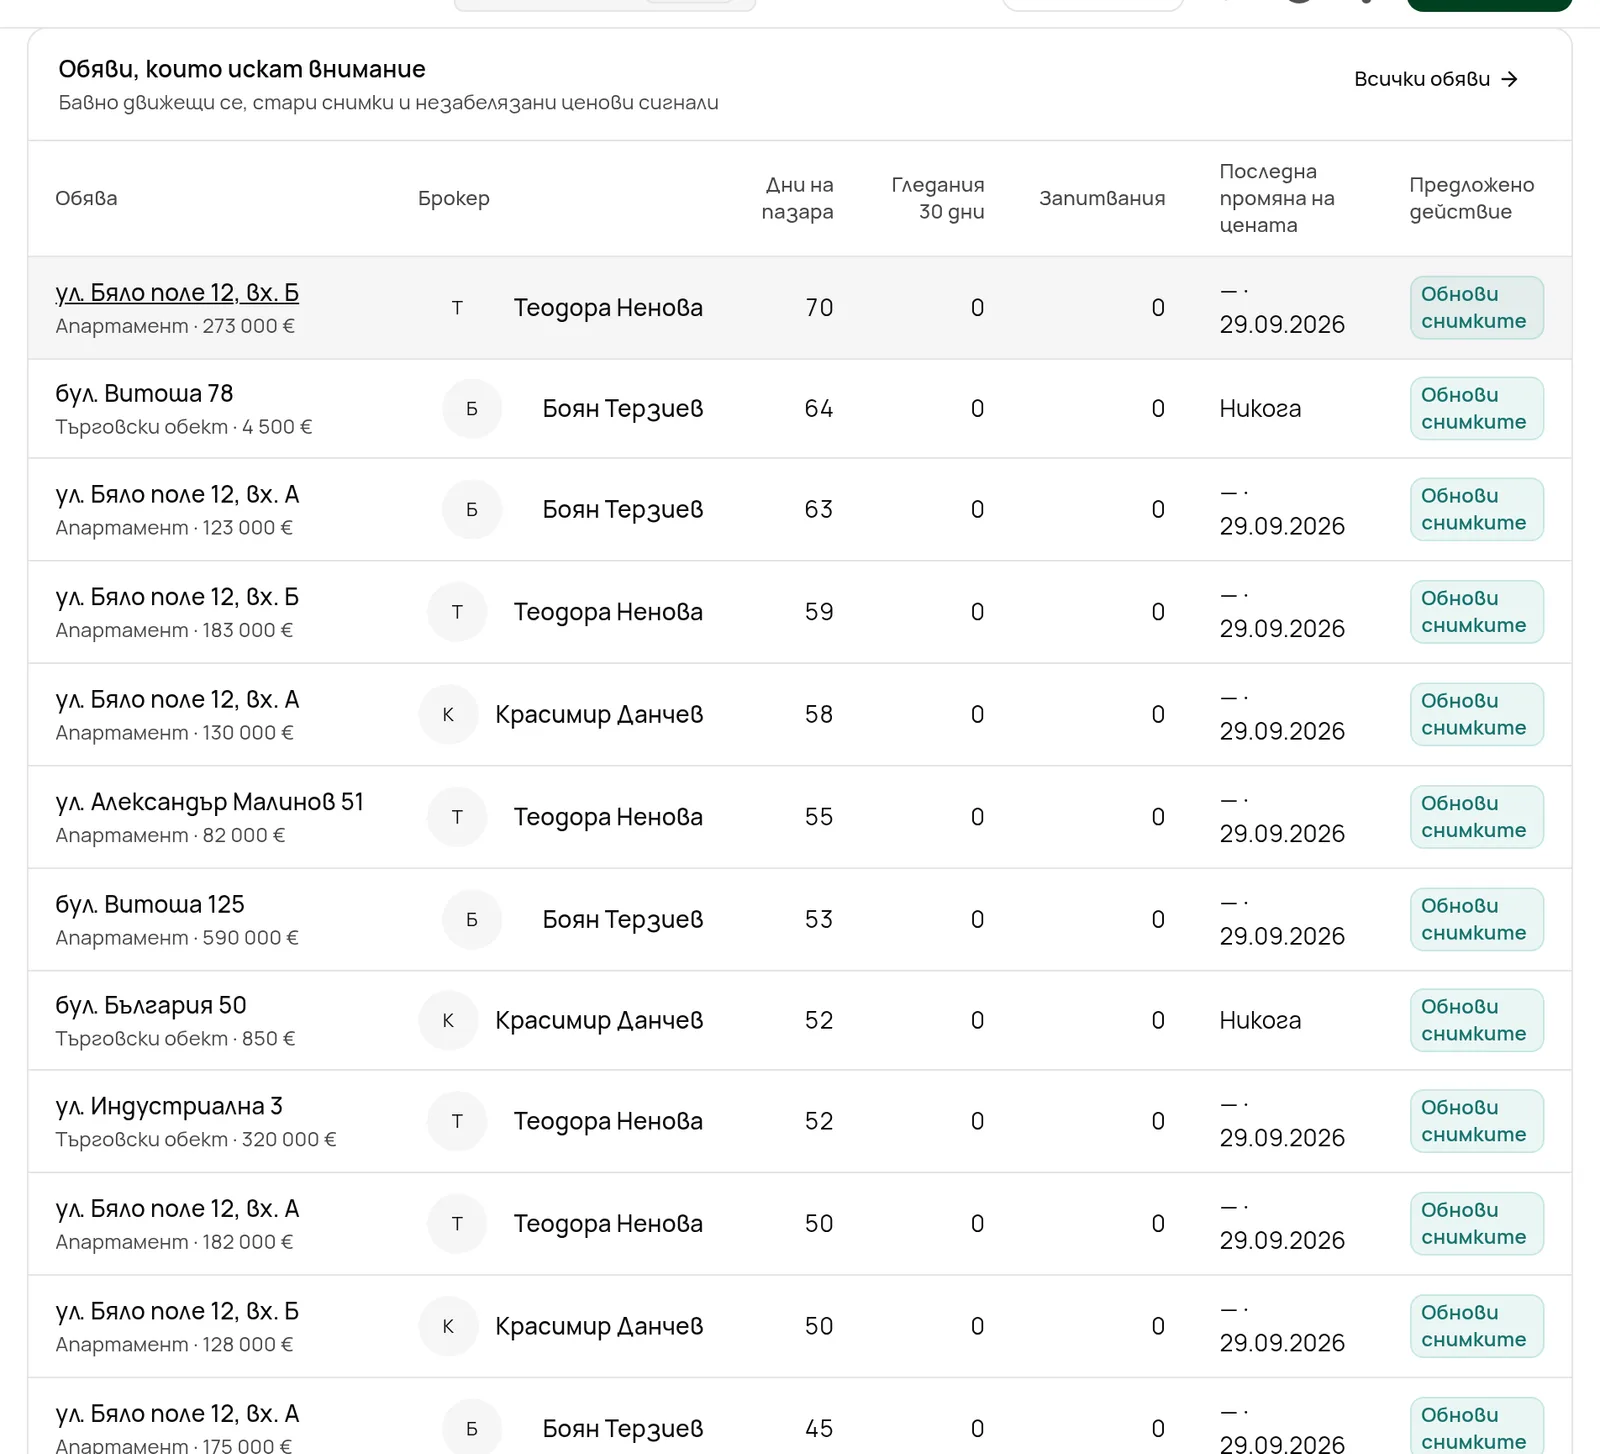Click Боян Терзиев's avatar in бул. Витоша 78 row
1600x1454 pixels.
[472, 409]
